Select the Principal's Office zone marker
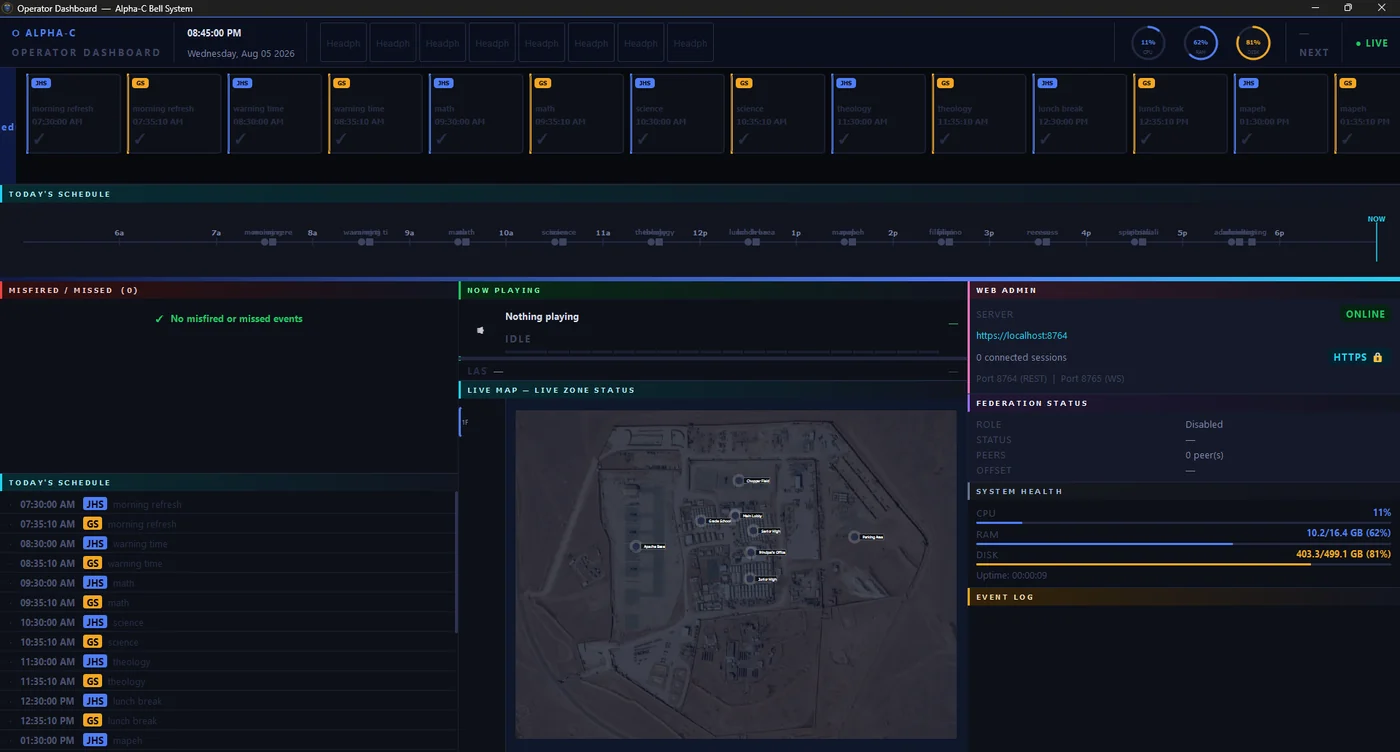This screenshot has height=752, width=1400. pos(750,552)
